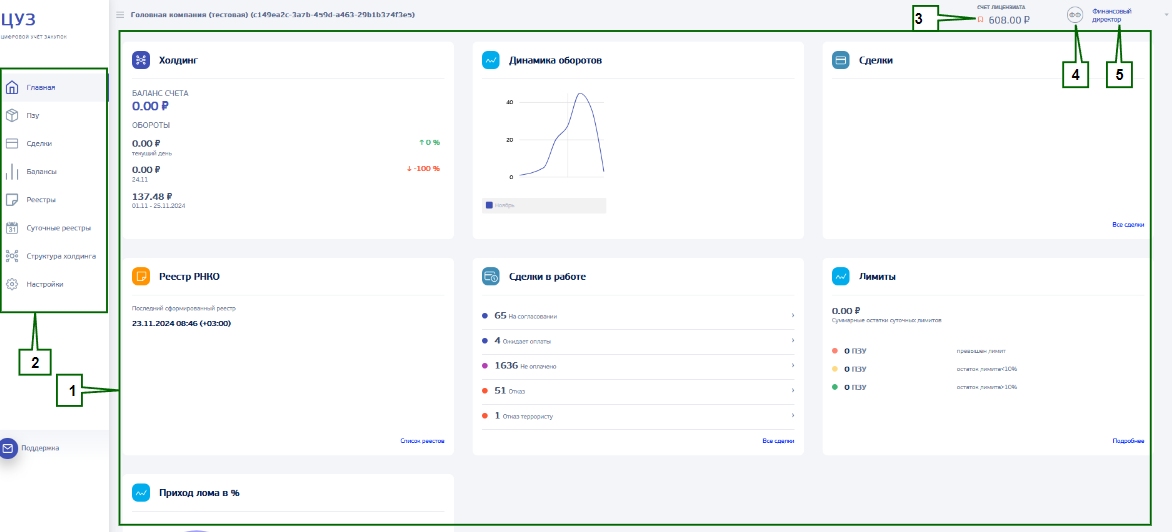The image size is (1172, 532).
Task: Click 'Подробнее' link in Лимиты card
Action: coord(1128,440)
